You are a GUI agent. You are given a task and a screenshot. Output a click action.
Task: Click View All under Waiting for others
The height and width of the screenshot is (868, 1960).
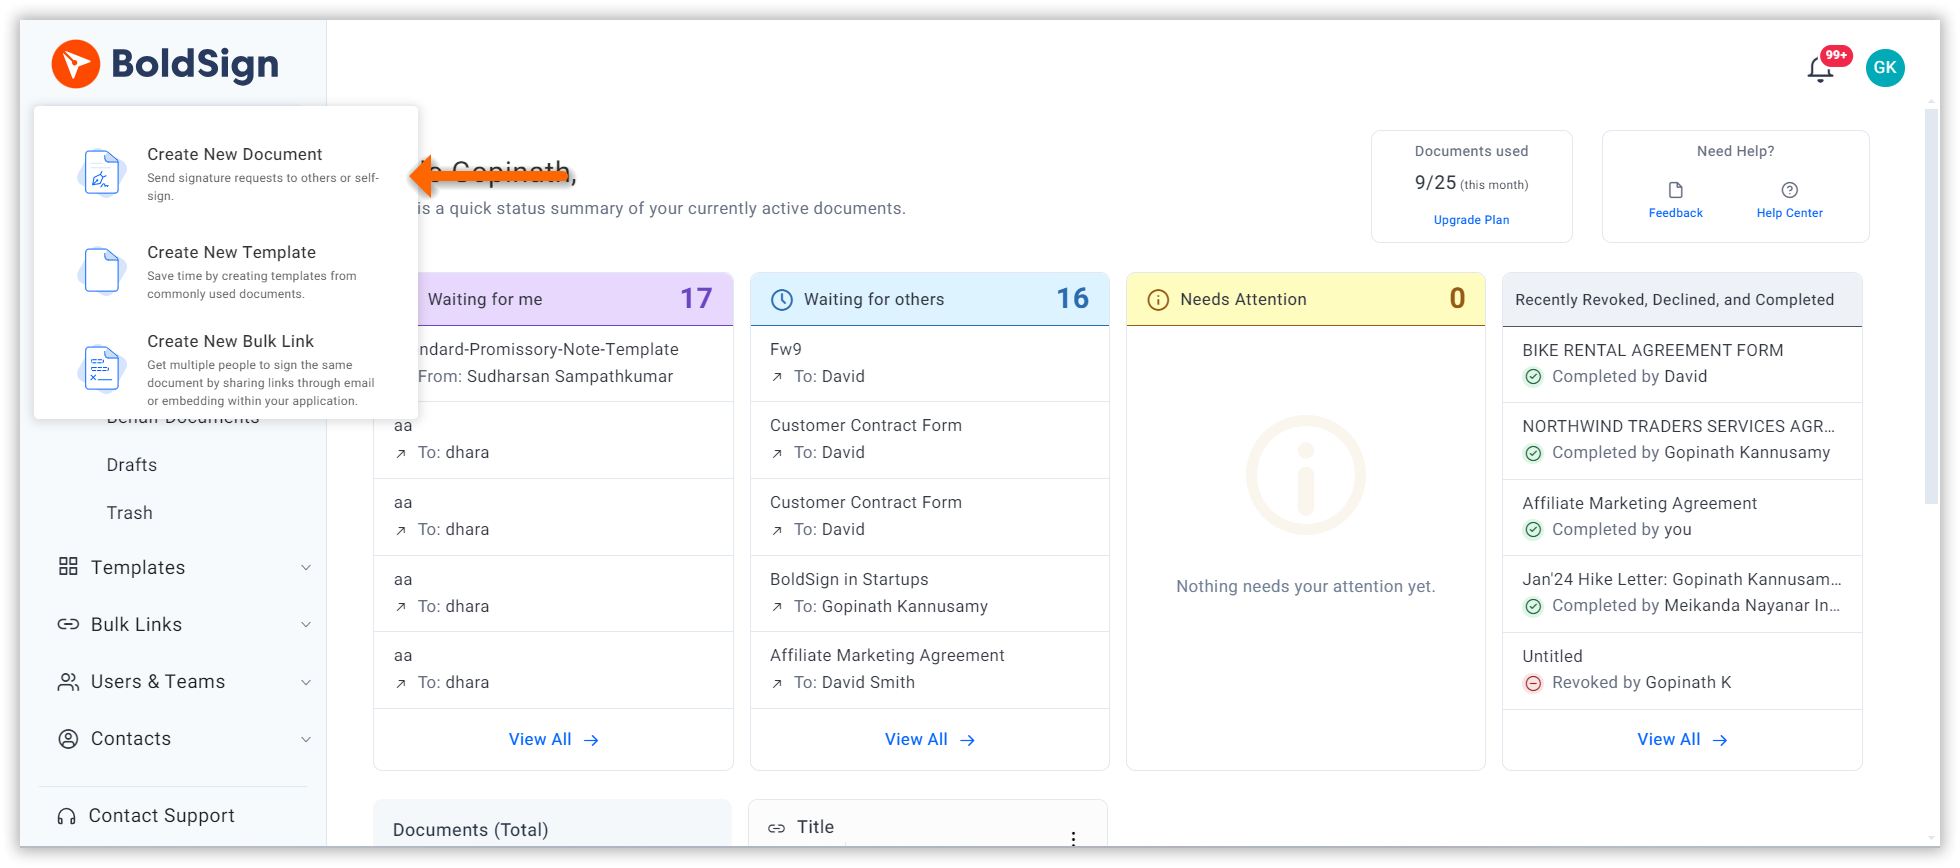(929, 740)
